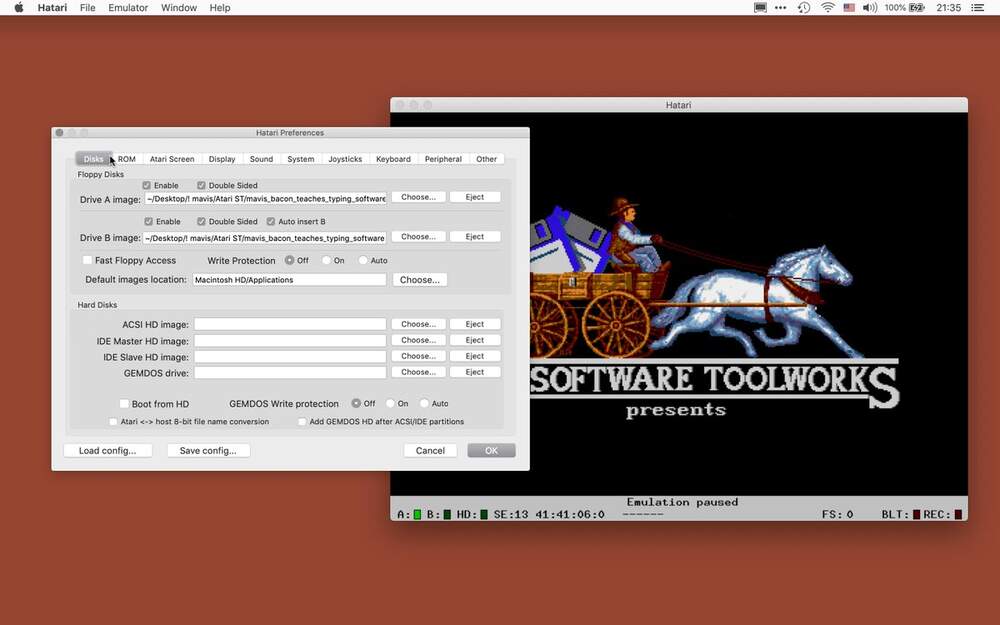Open the Emulator menu
Viewport: 1000px width, 625px height.
pyautogui.click(x=128, y=8)
